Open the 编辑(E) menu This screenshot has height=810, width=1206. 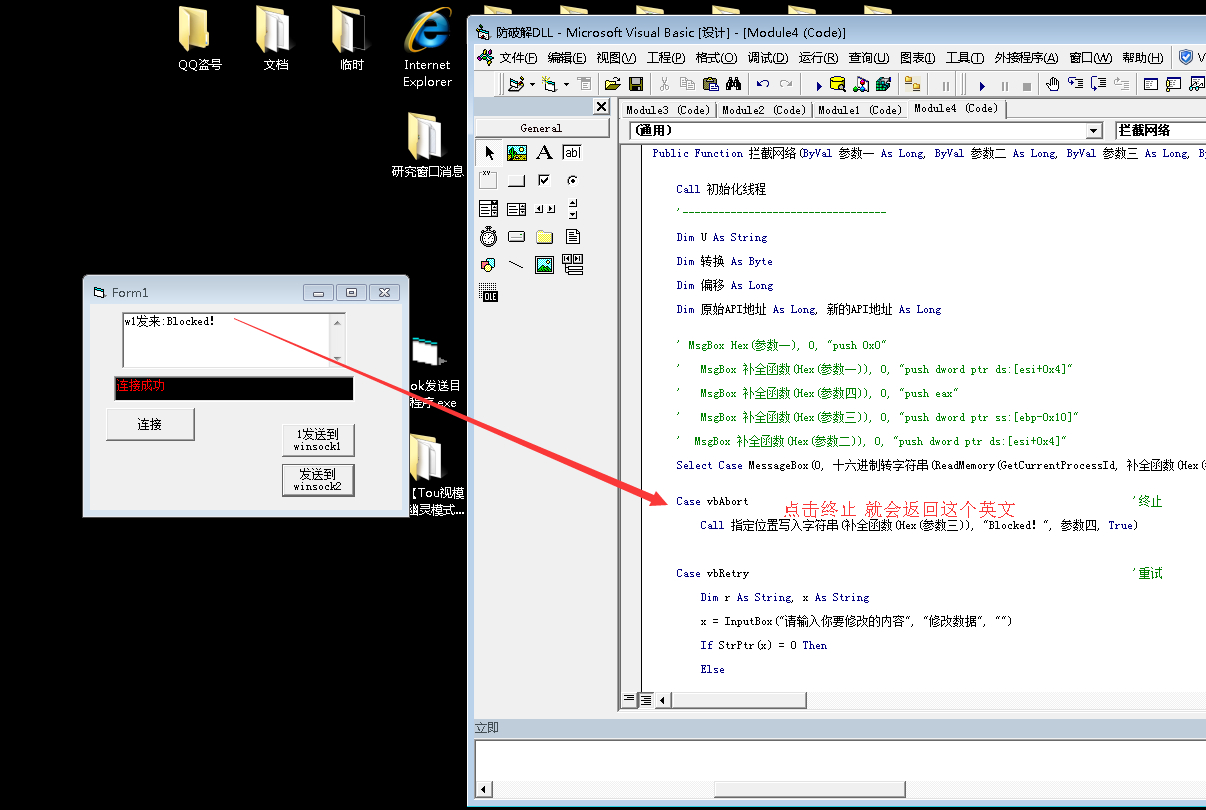pyautogui.click(x=567, y=58)
